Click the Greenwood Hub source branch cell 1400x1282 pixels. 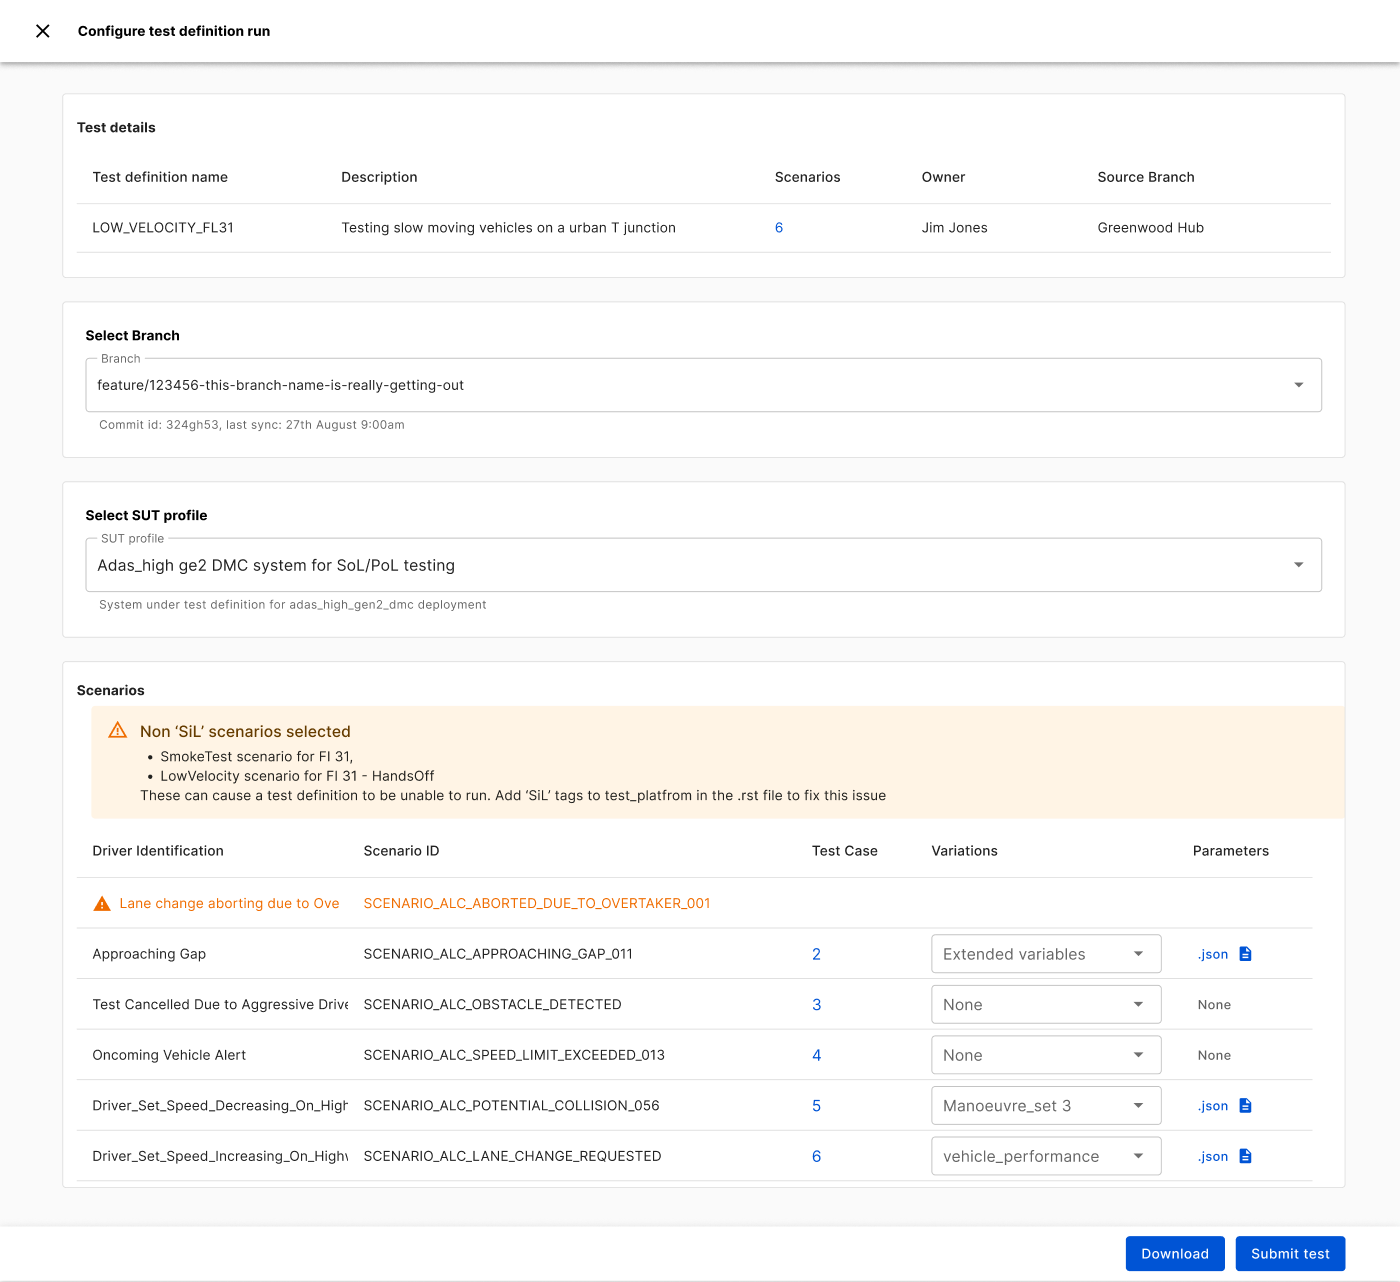coord(1150,228)
